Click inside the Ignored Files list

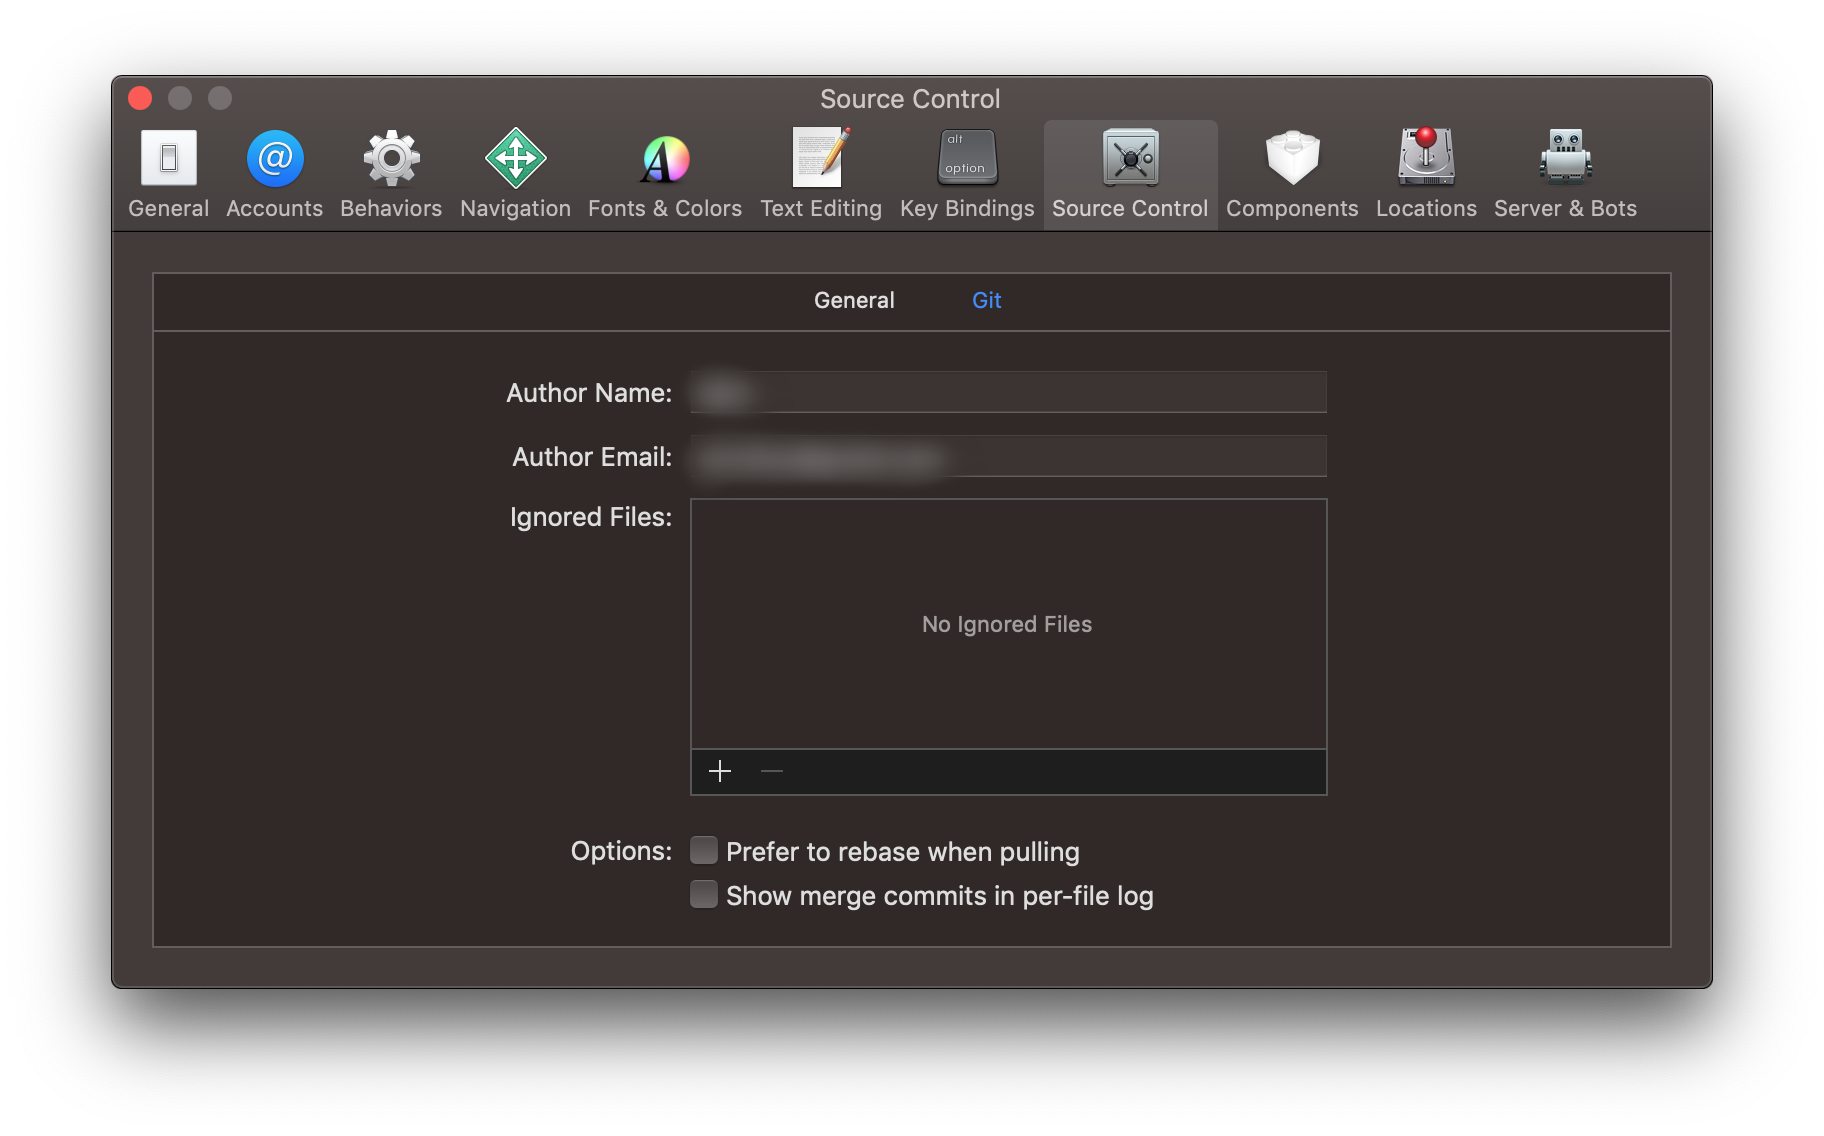(1008, 624)
